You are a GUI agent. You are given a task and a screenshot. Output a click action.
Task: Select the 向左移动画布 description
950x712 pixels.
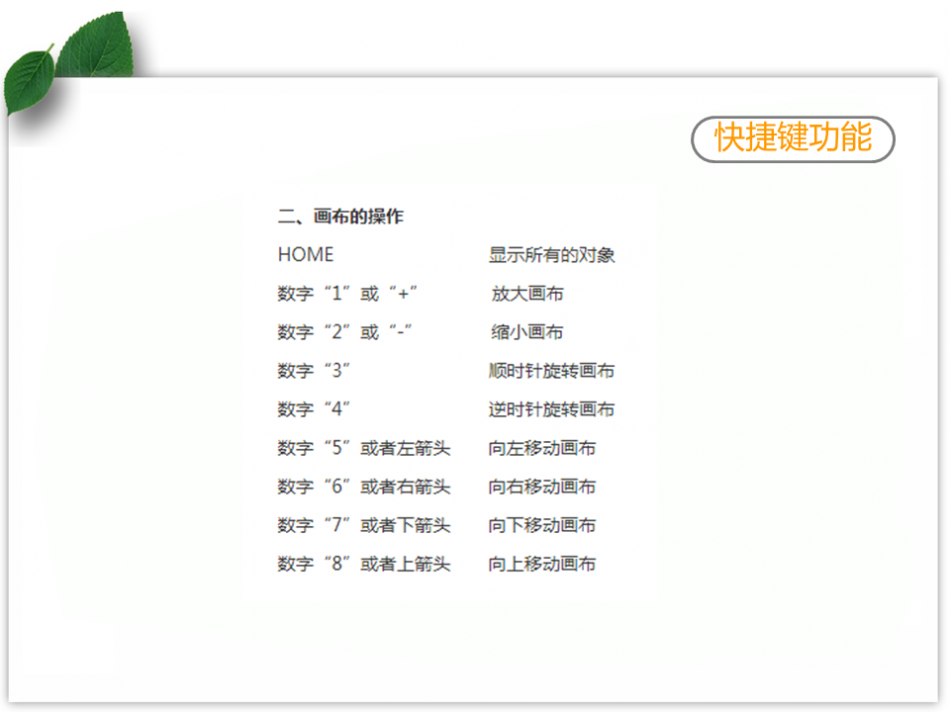tap(542, 448)
